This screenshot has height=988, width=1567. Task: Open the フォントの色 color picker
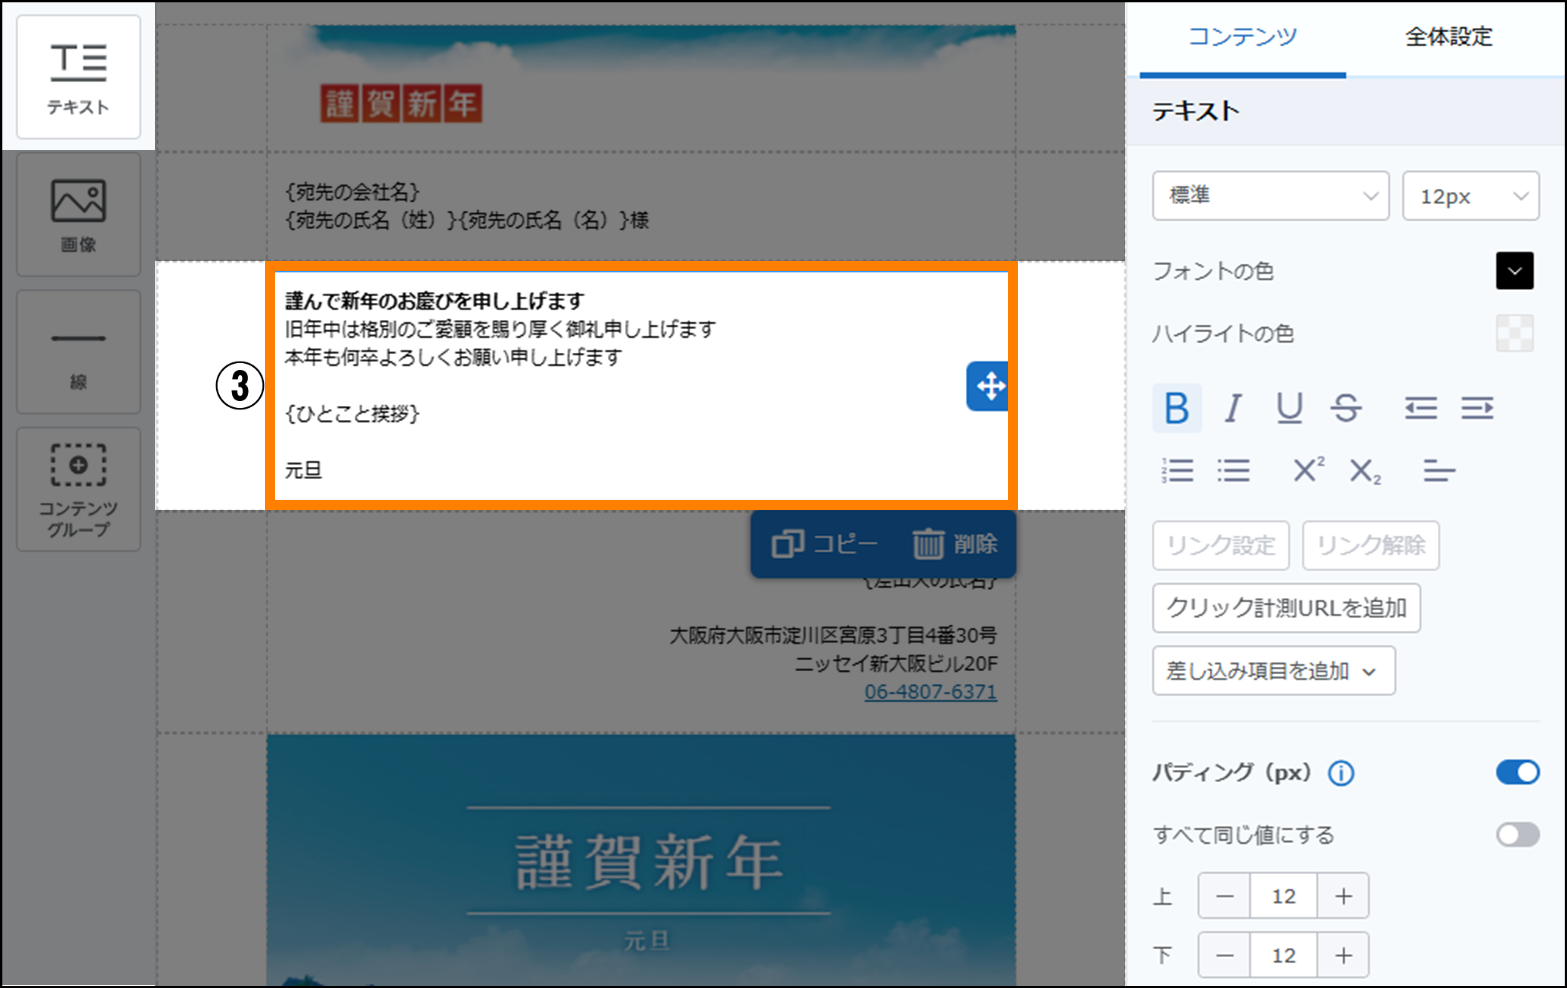[x=1514, y=271]
